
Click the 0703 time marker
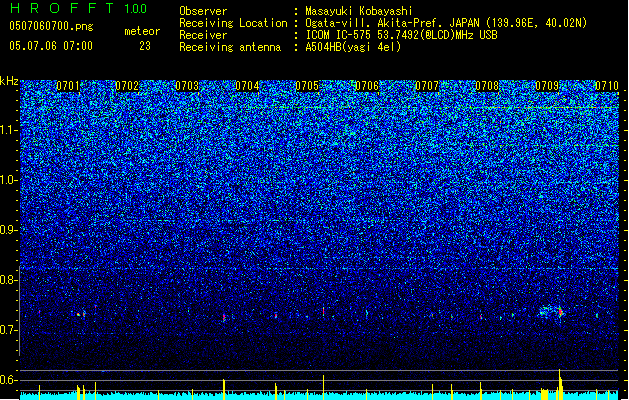point(187,86)
